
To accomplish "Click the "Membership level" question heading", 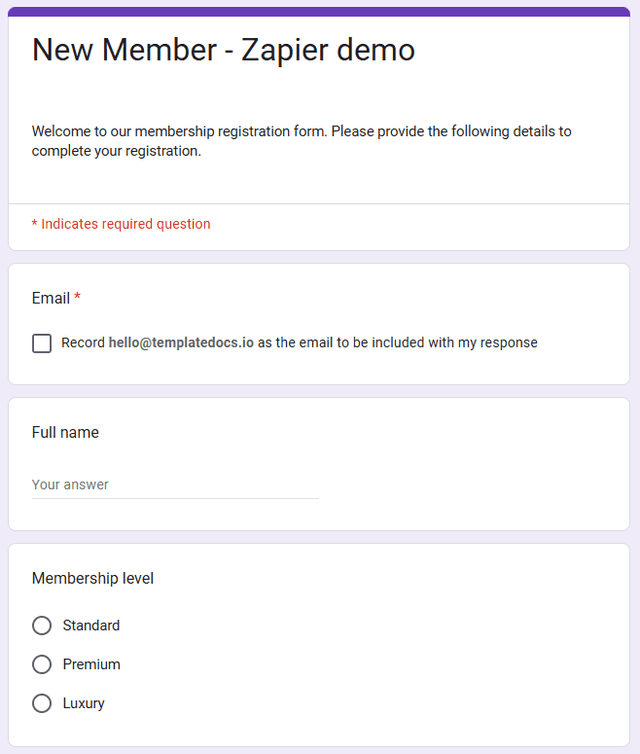I will 93,578.
